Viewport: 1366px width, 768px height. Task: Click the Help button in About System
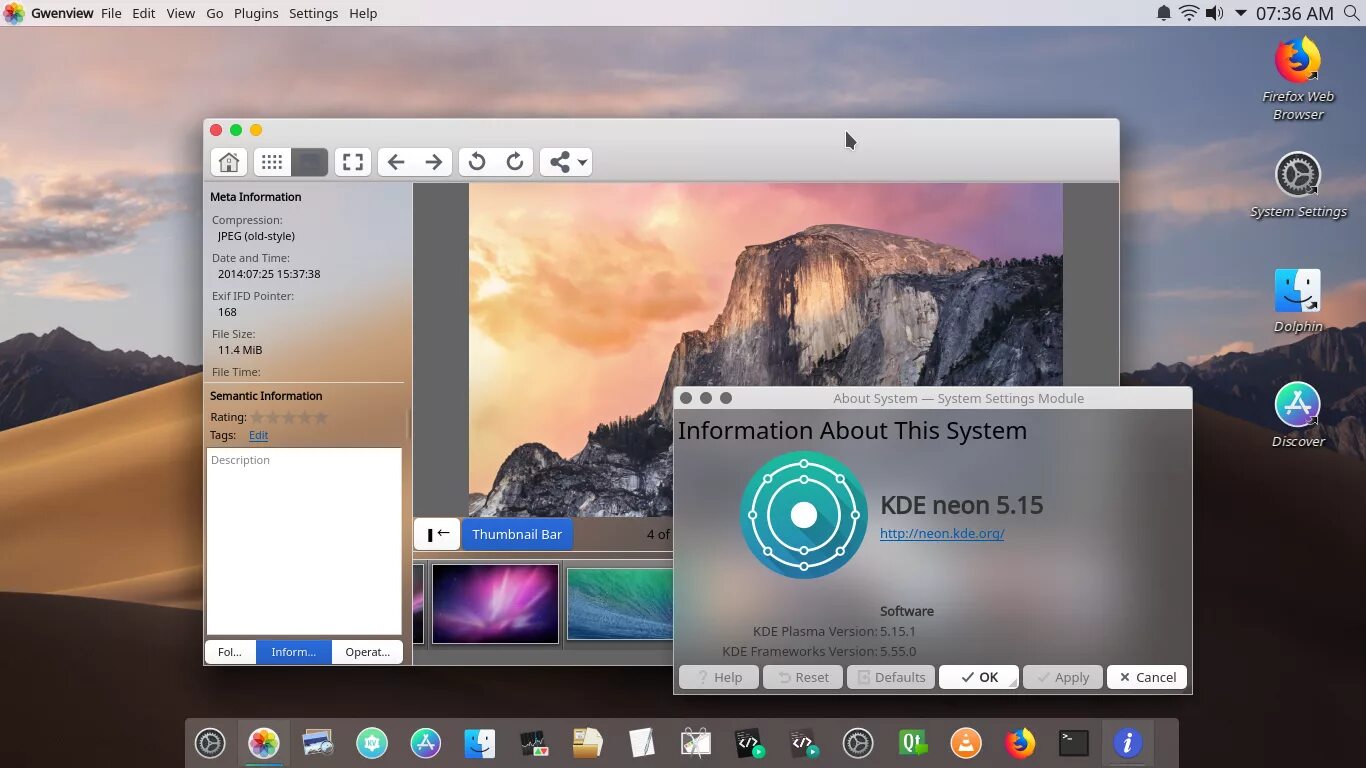tap(718, 677)
